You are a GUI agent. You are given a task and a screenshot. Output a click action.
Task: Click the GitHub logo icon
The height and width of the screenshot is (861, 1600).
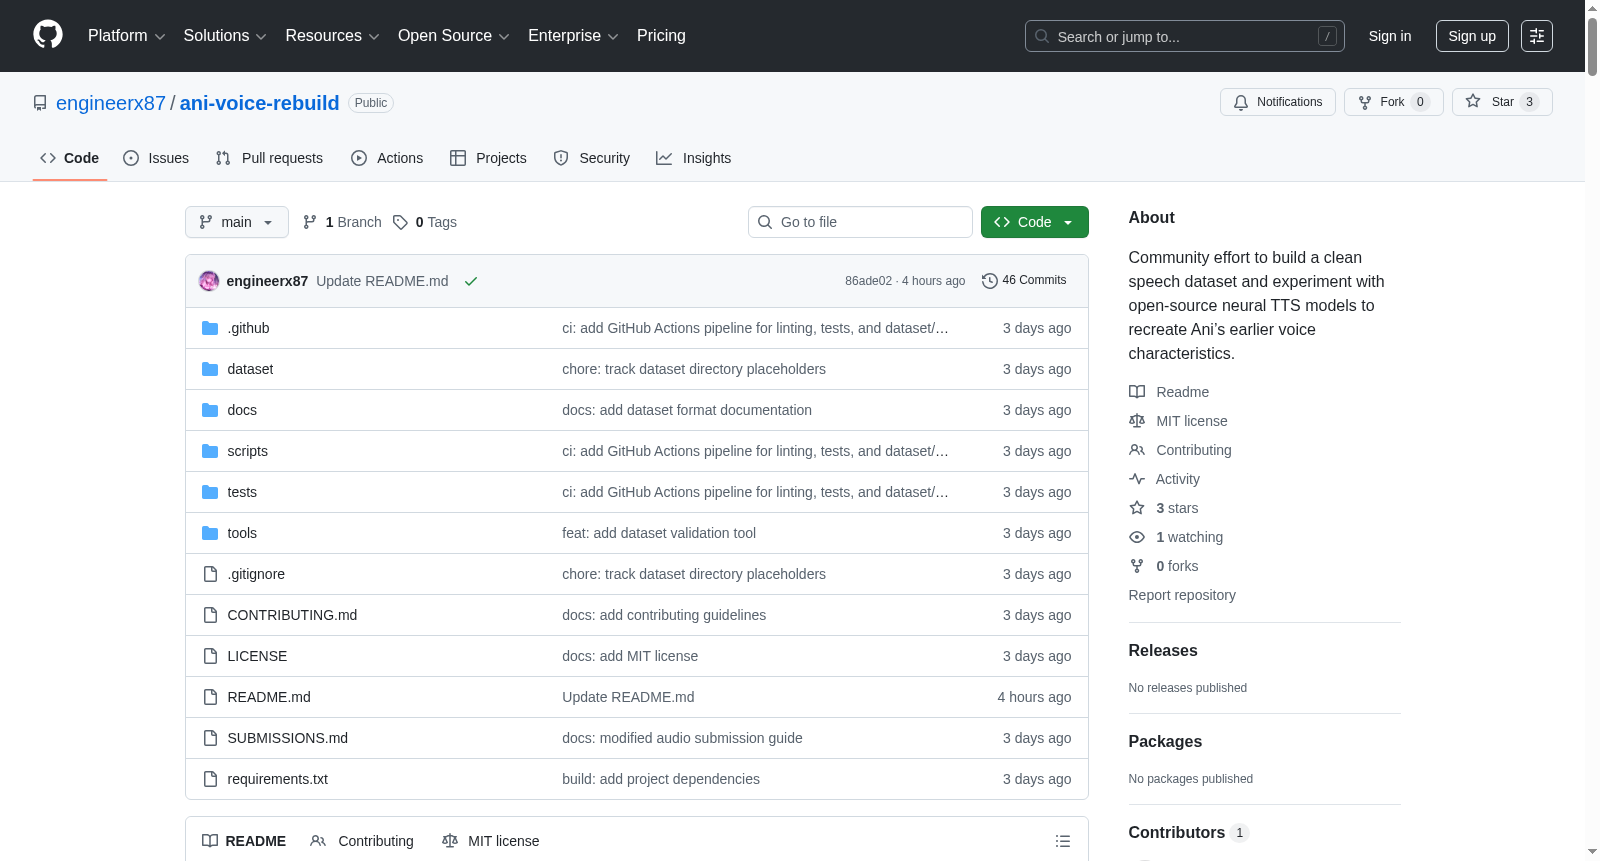[48, 35]
